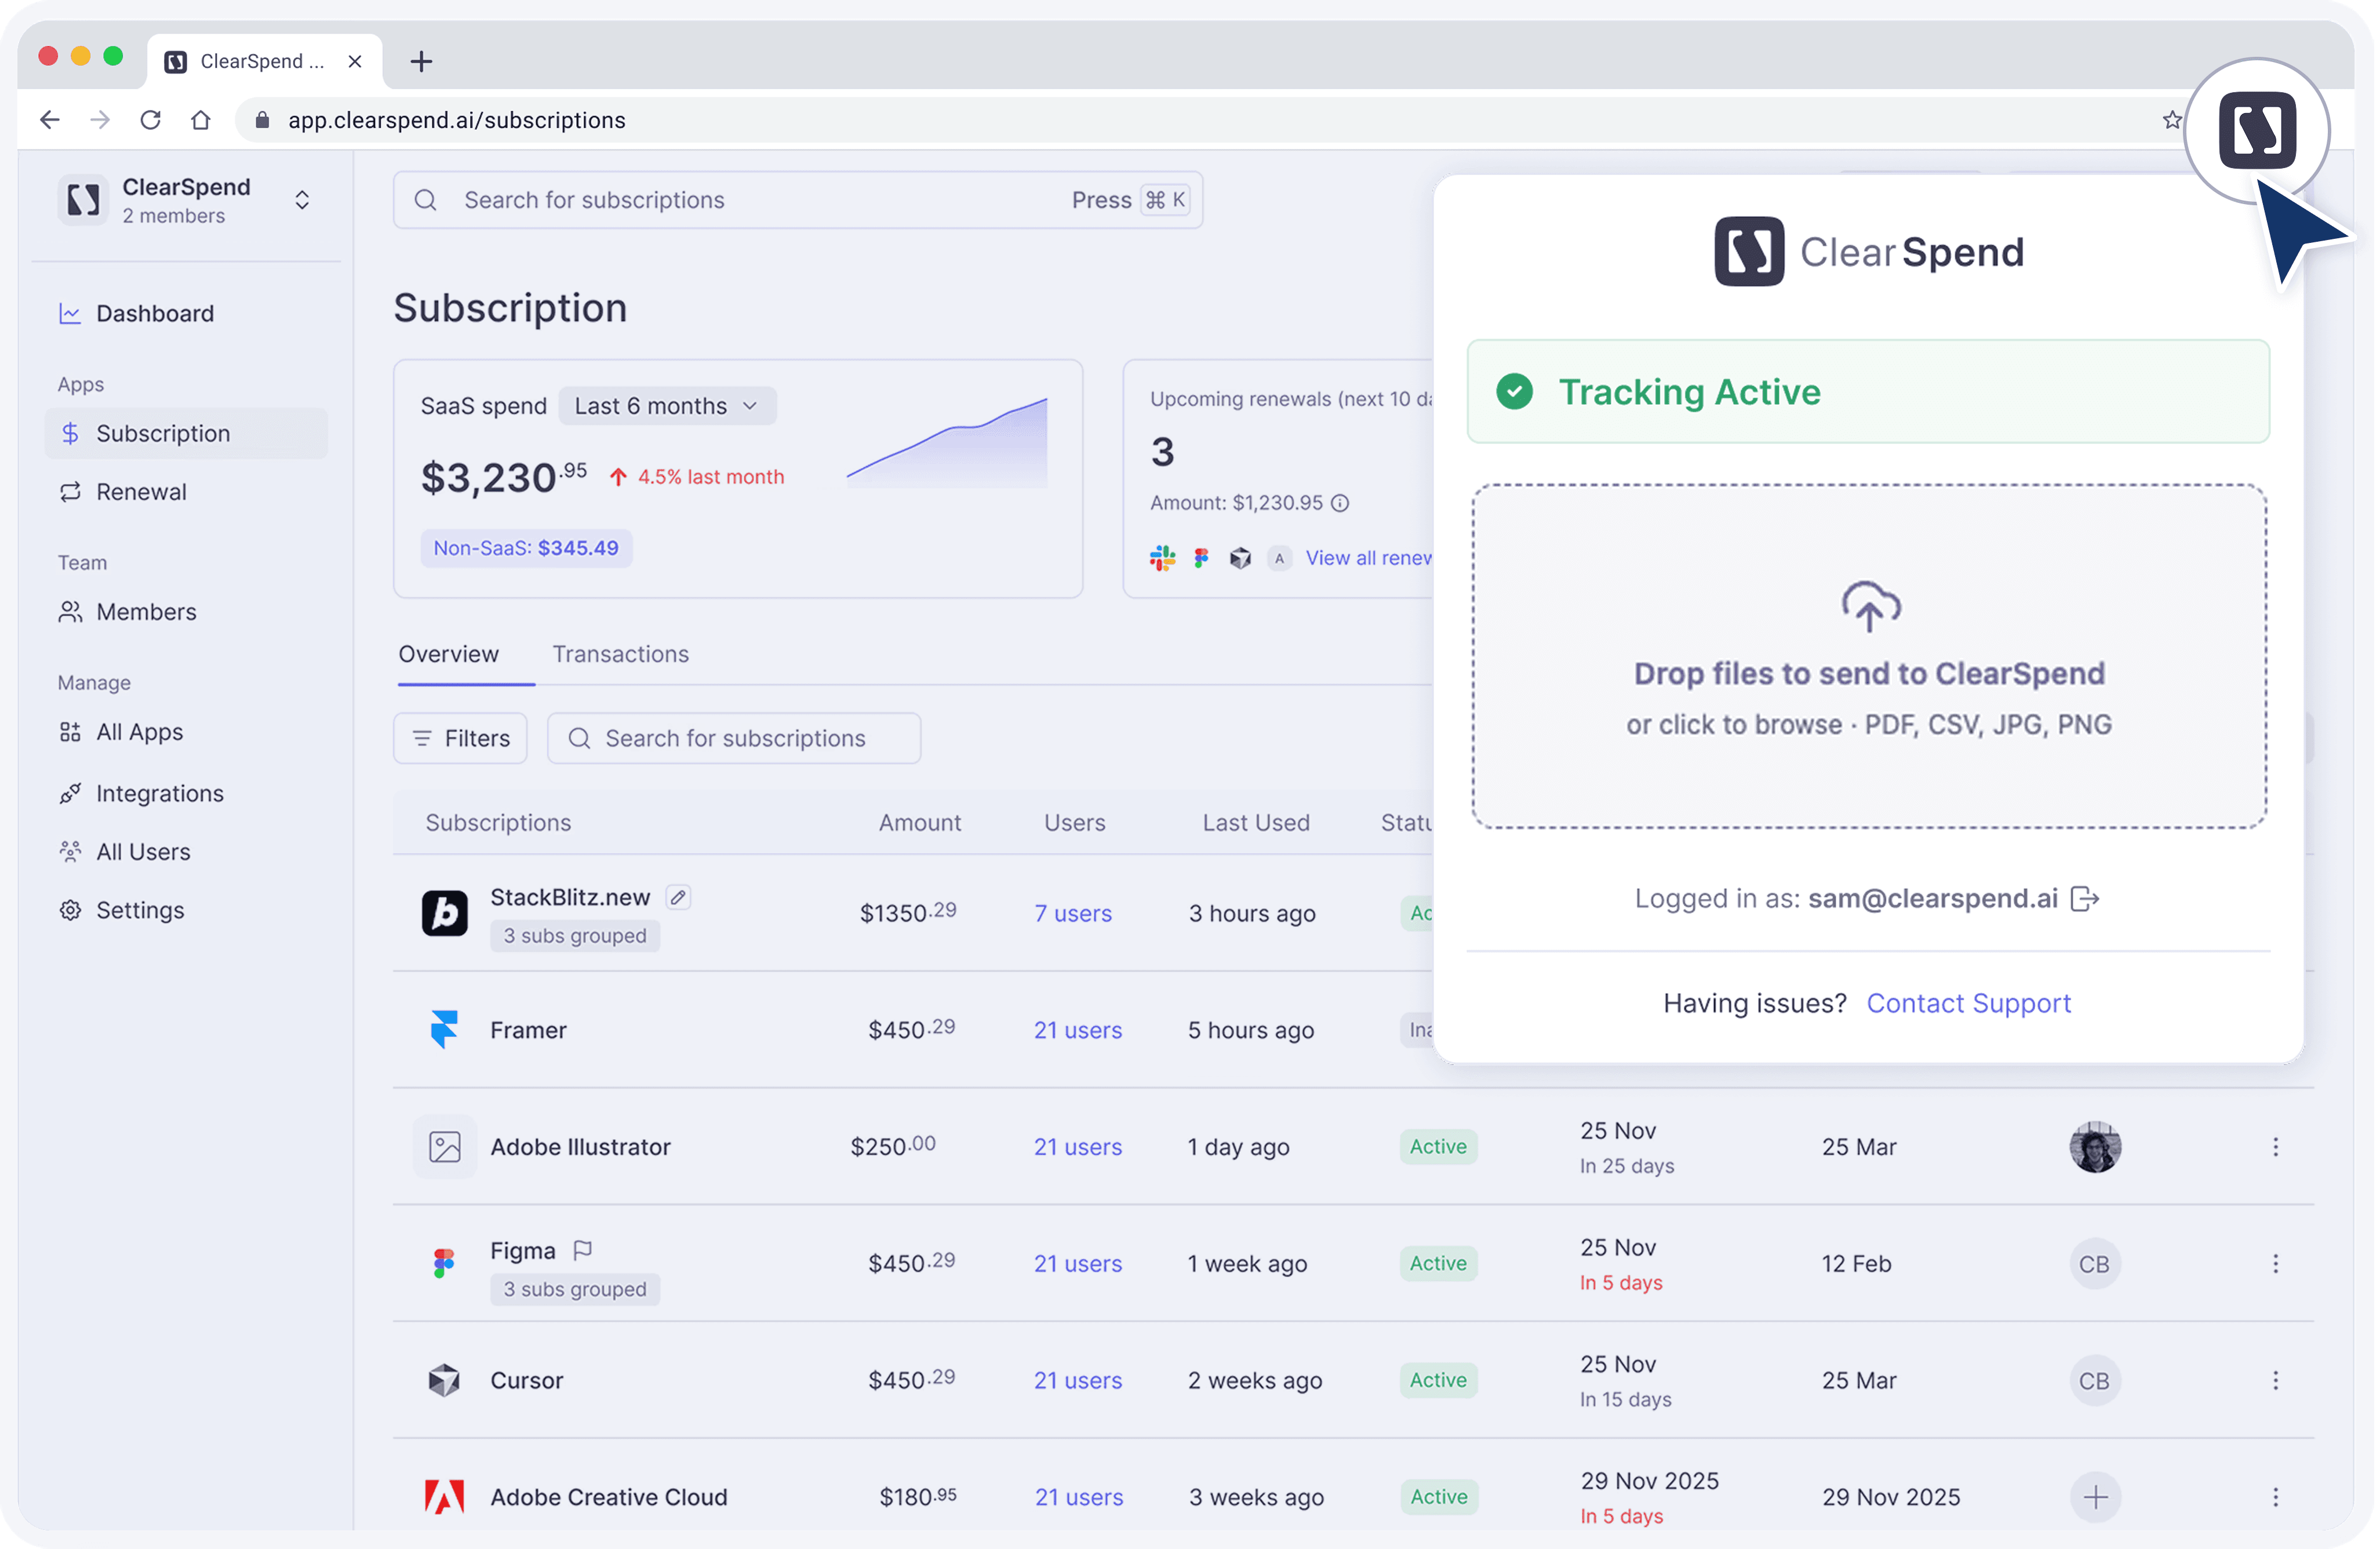This screenshot has height=1549, width=2380.
Task: Open the Figma row options menu
Action: click(x=2275, y=1263)
